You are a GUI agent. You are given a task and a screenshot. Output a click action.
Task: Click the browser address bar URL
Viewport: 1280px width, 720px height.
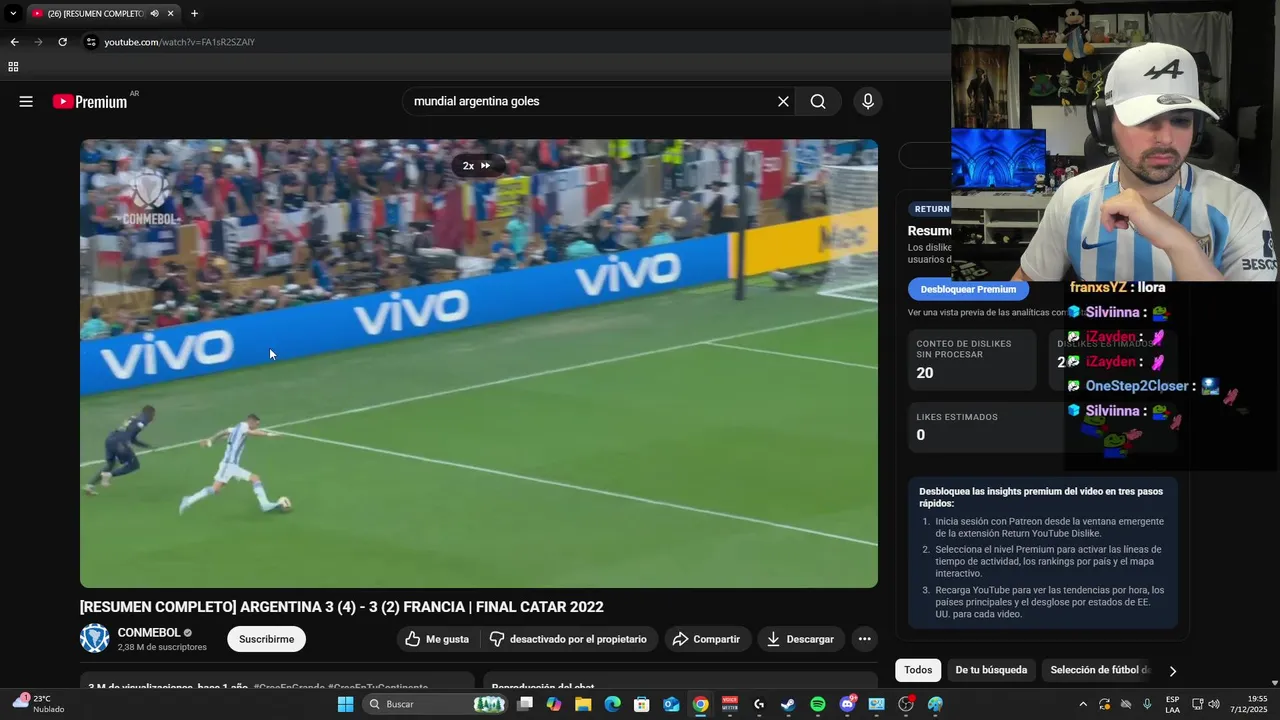pyautogui.click(x=180, y=42)
